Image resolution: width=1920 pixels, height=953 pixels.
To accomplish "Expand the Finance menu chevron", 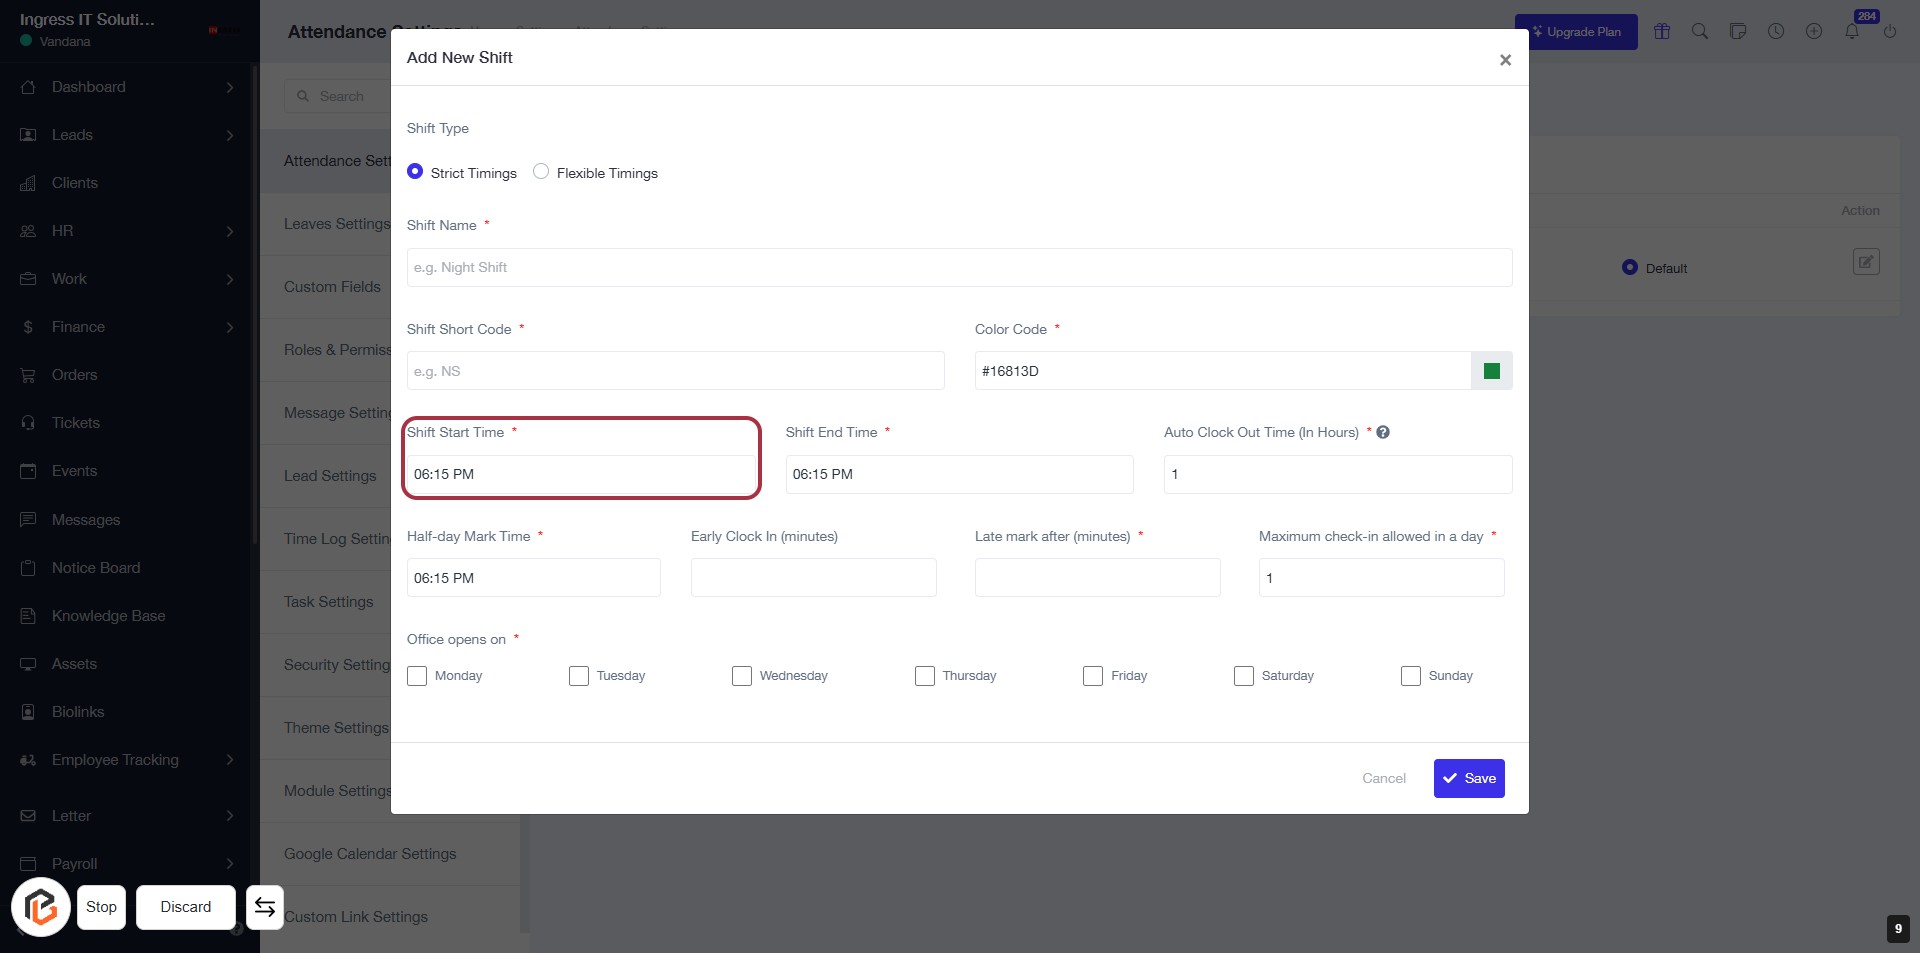I will click(x=230, y=327).
